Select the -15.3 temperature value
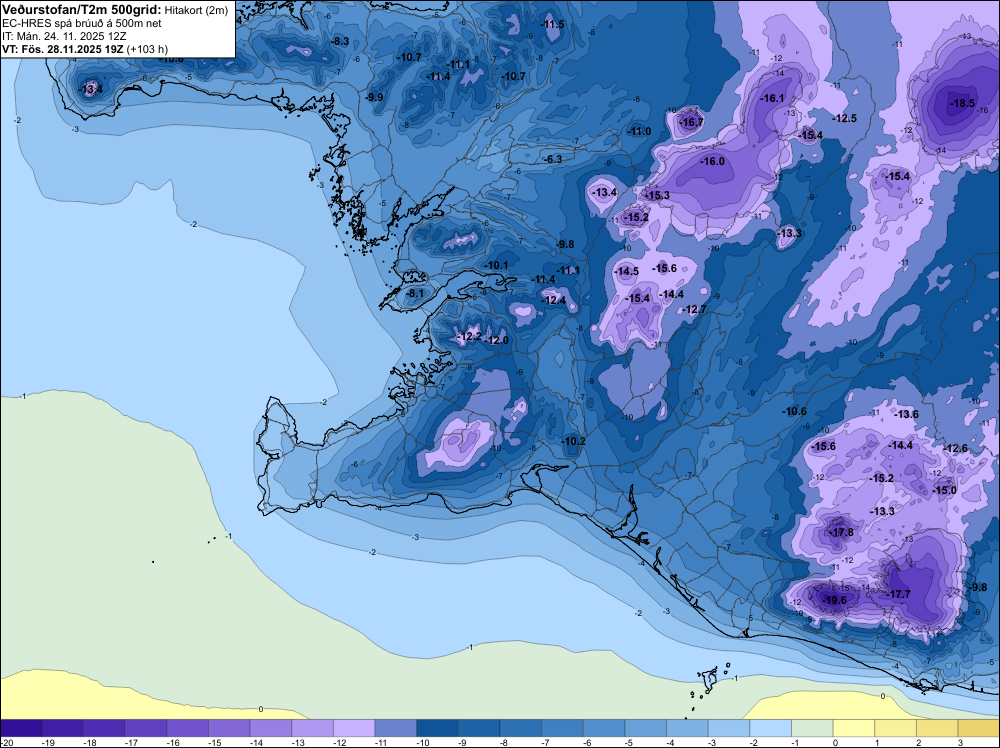Image resolution: width=1000 pixels, height=748 pixels. [x=658, y=195]
